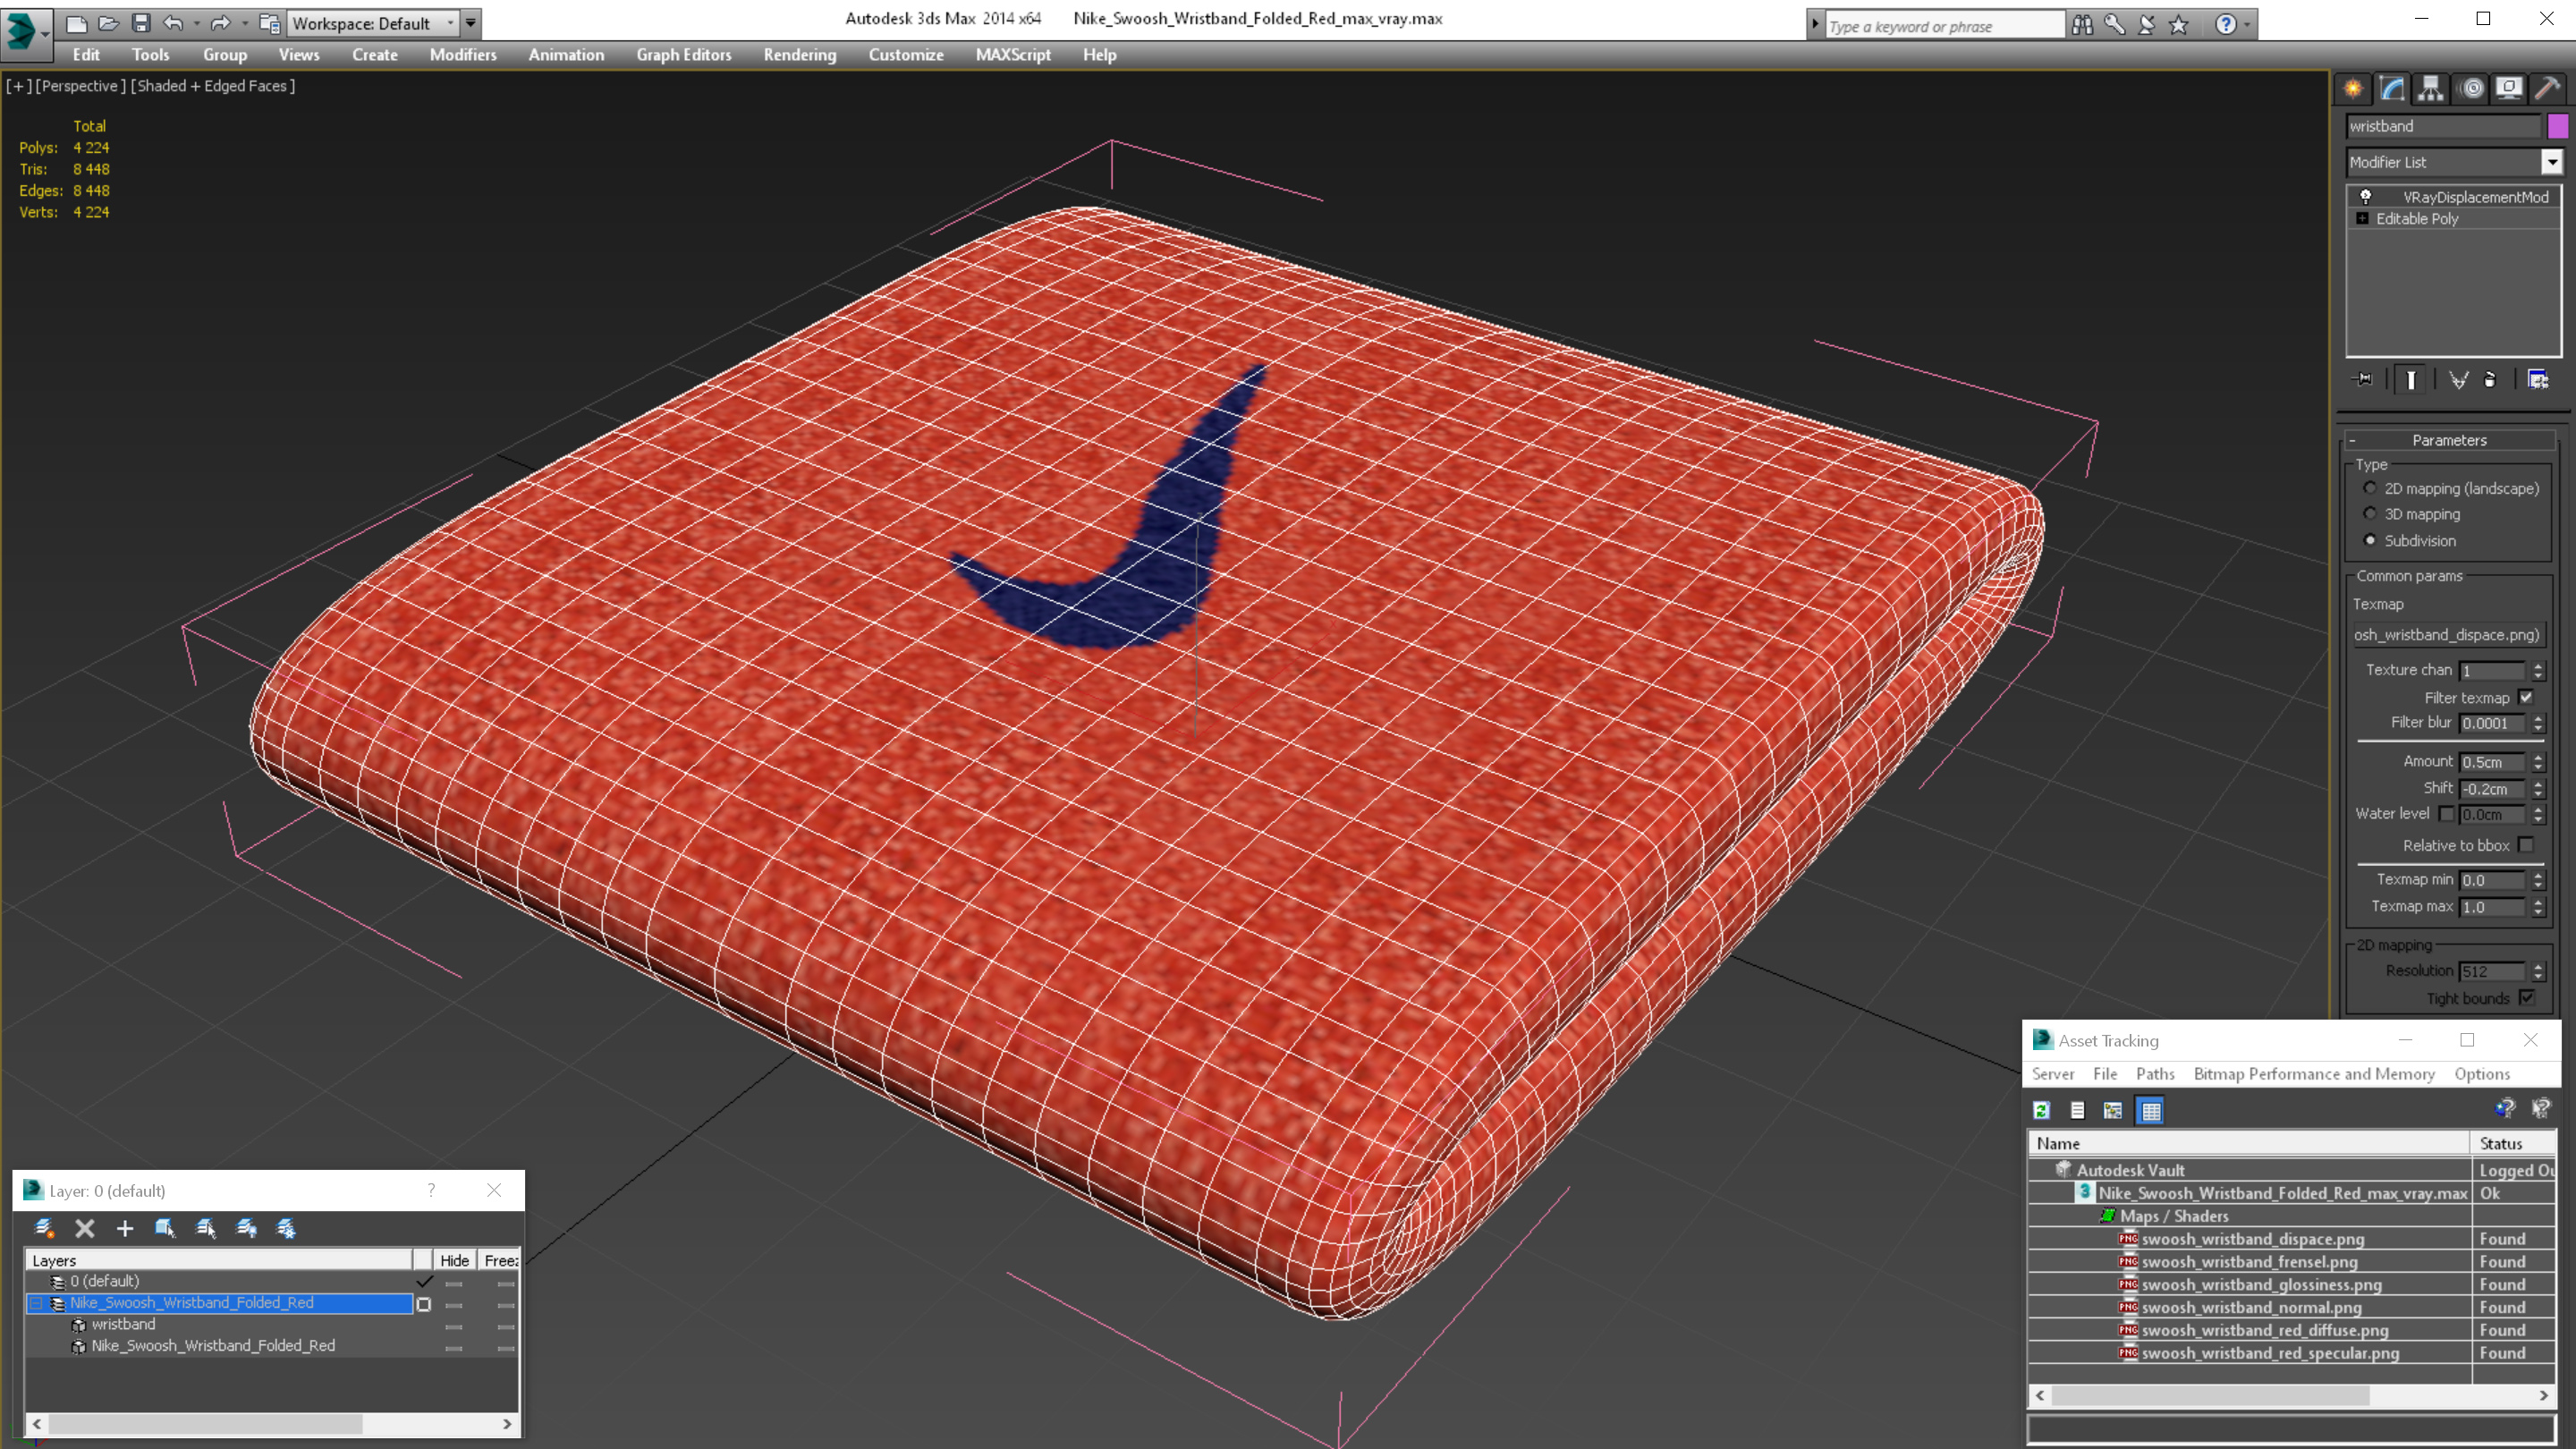
Task: Click binoculars search icon in InfoCenter
Action: pyautogui.click(x=2082, y=25)
